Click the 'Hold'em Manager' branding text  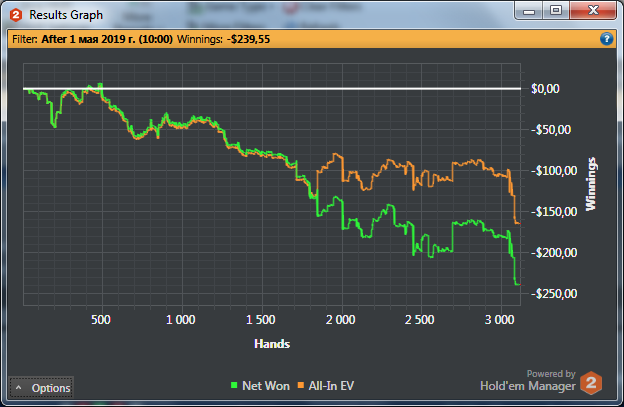pos(528,386)
